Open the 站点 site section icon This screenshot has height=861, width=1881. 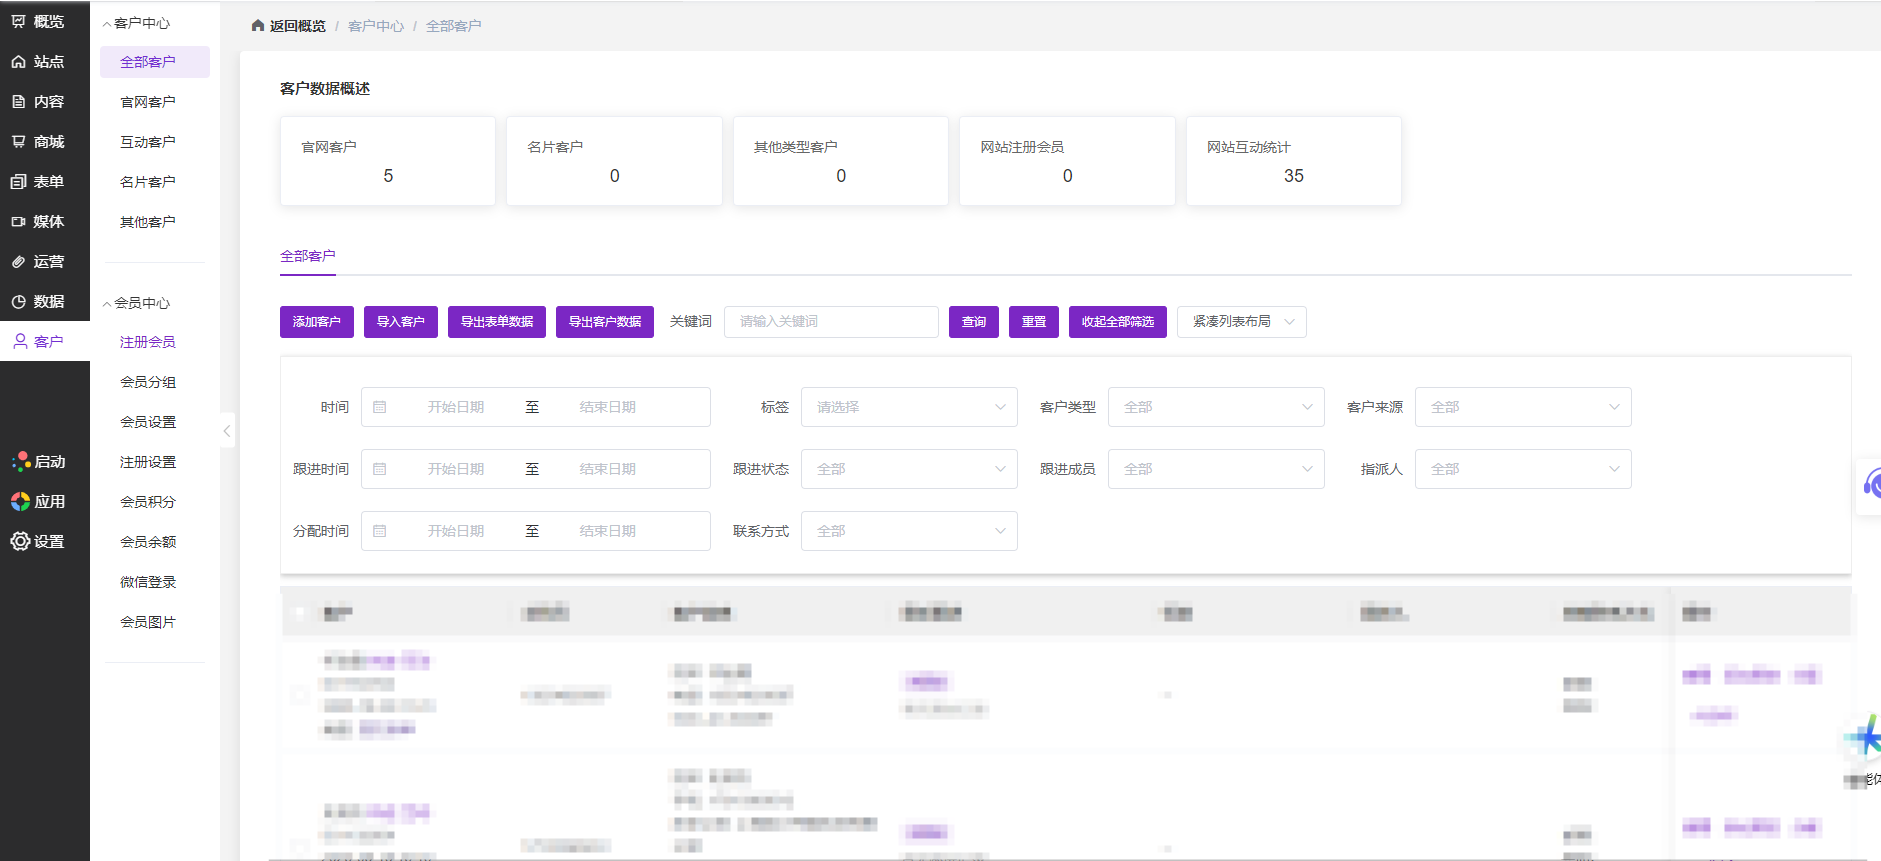pos(18,62)
